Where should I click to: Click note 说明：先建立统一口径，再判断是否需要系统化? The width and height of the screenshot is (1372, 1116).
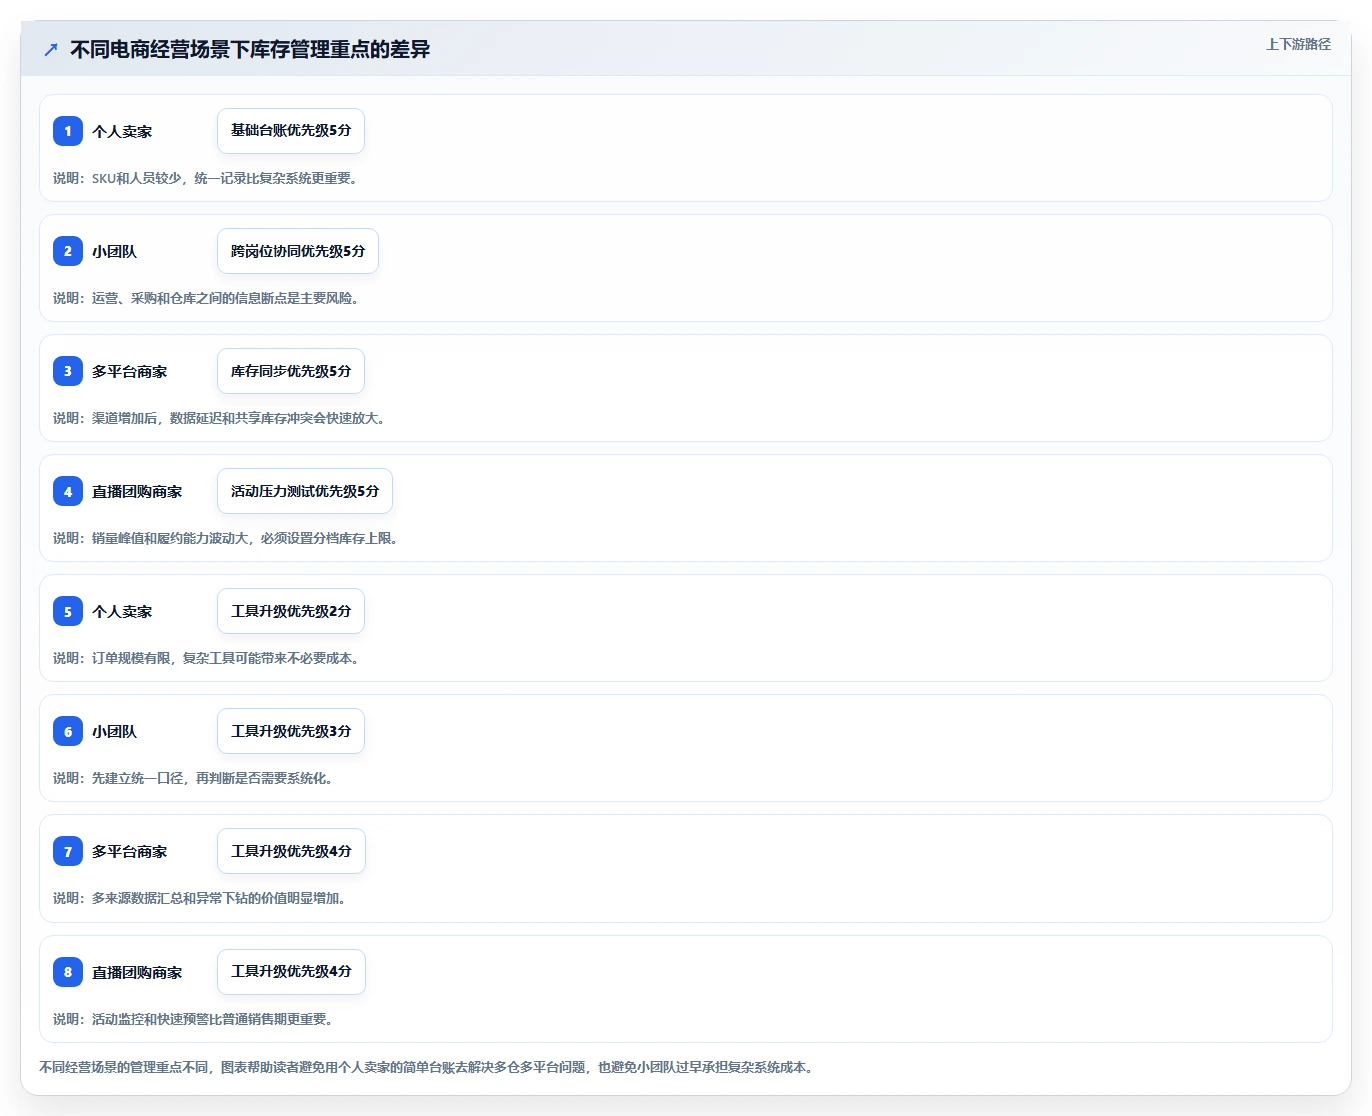(x=193, y=778)
